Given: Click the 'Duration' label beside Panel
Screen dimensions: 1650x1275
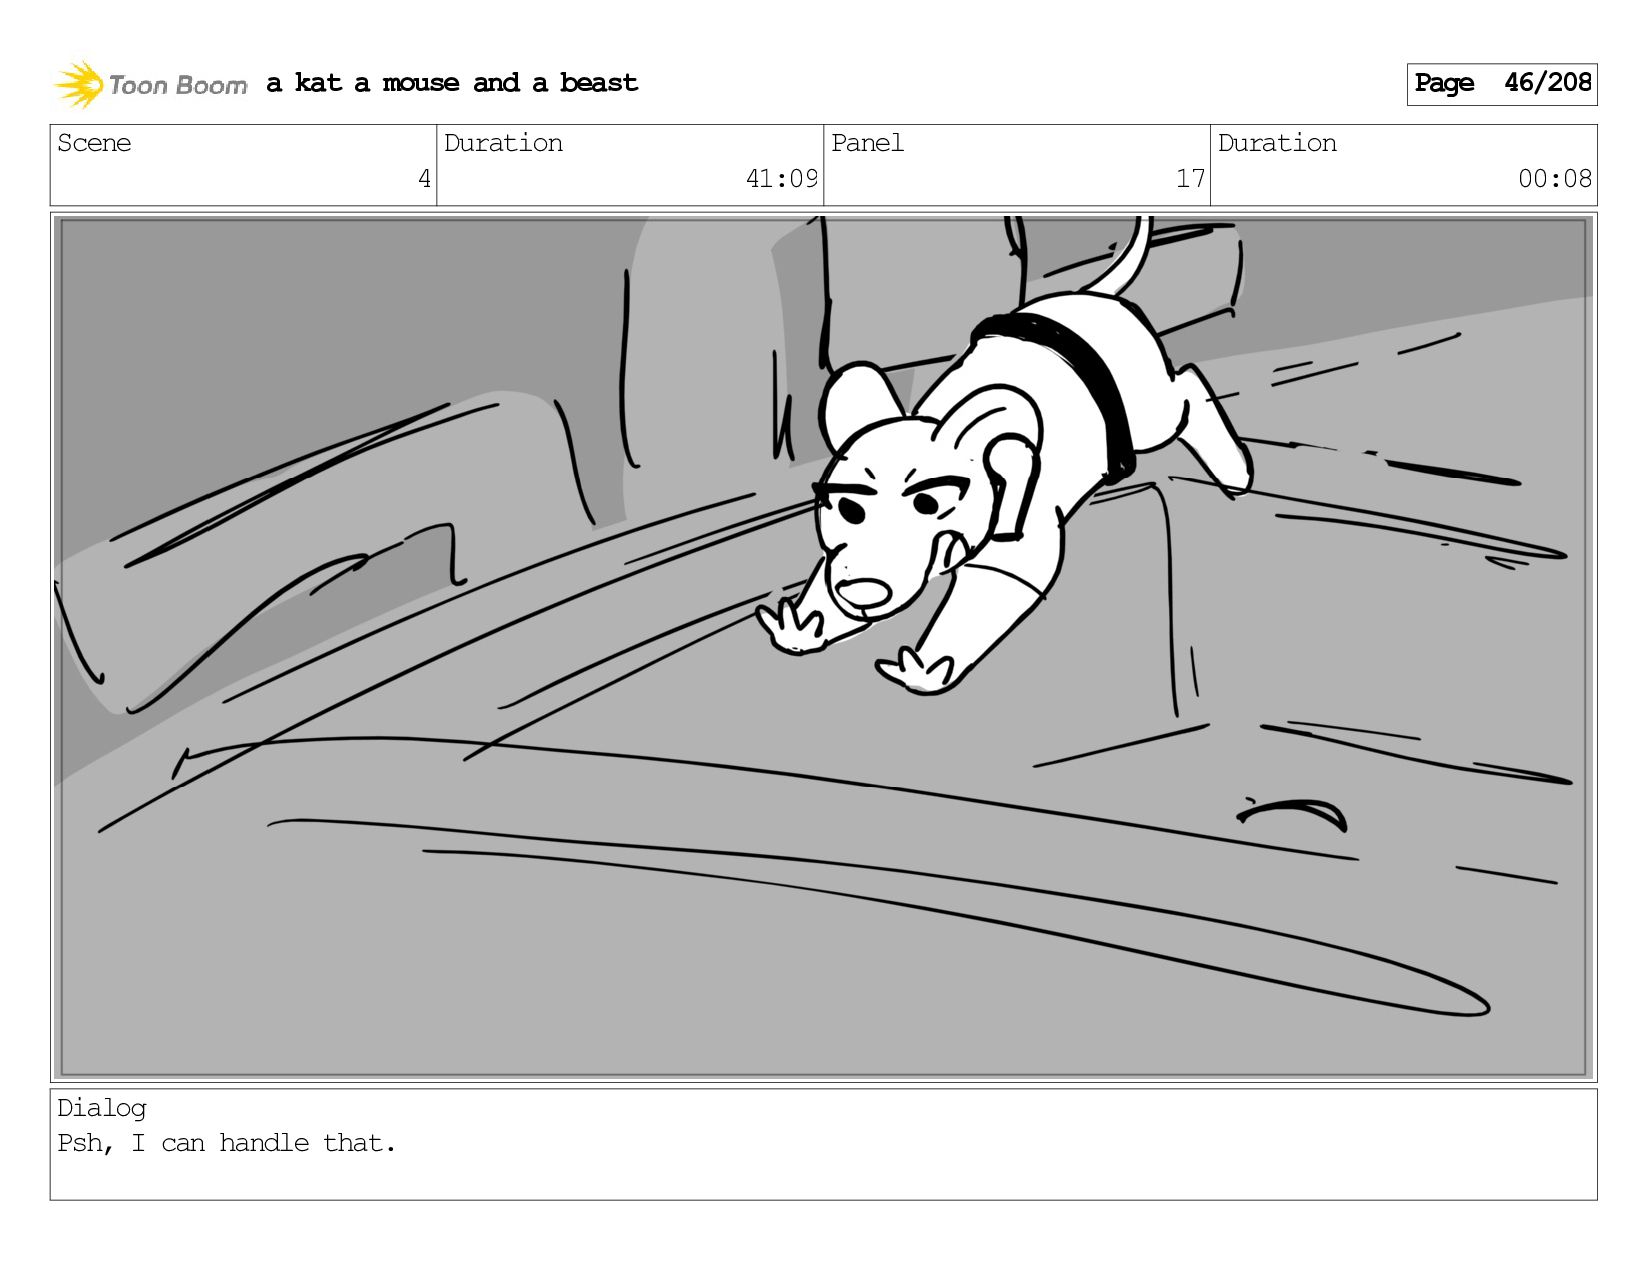Looking at the screenshot, I should click(1277, 143).
